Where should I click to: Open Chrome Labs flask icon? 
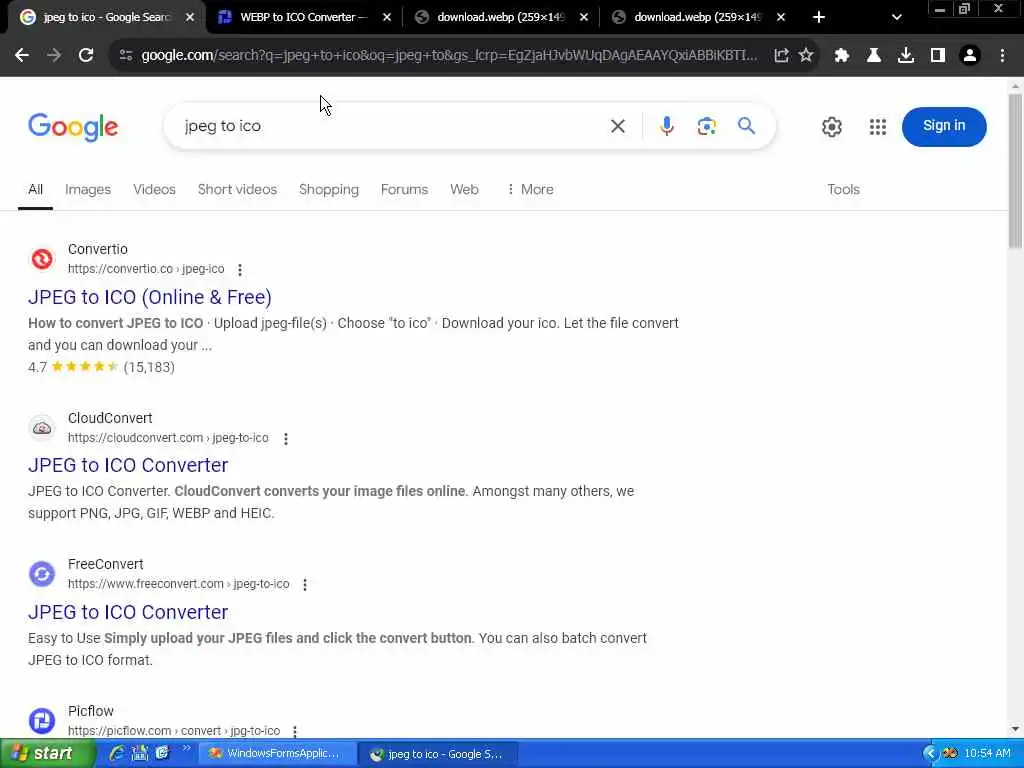[874, 56]
